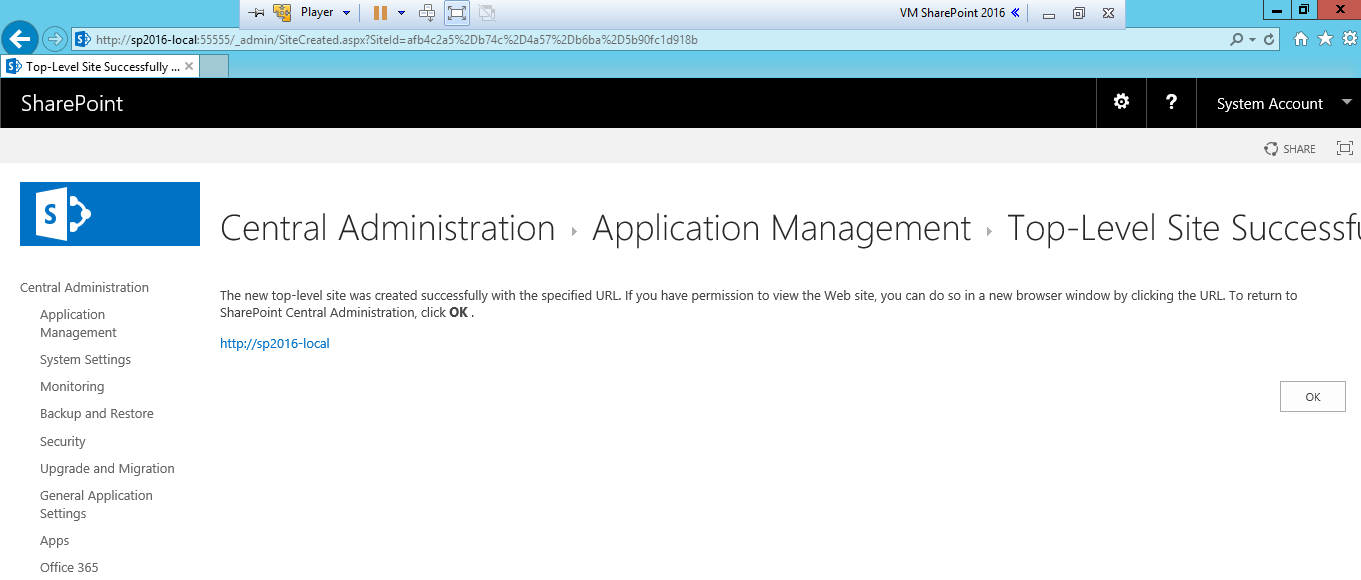Viewport: 1361px width, 580px height.
Task: Click the double chevron beside VM SharePoint 2016
Action: [1015, 13]
